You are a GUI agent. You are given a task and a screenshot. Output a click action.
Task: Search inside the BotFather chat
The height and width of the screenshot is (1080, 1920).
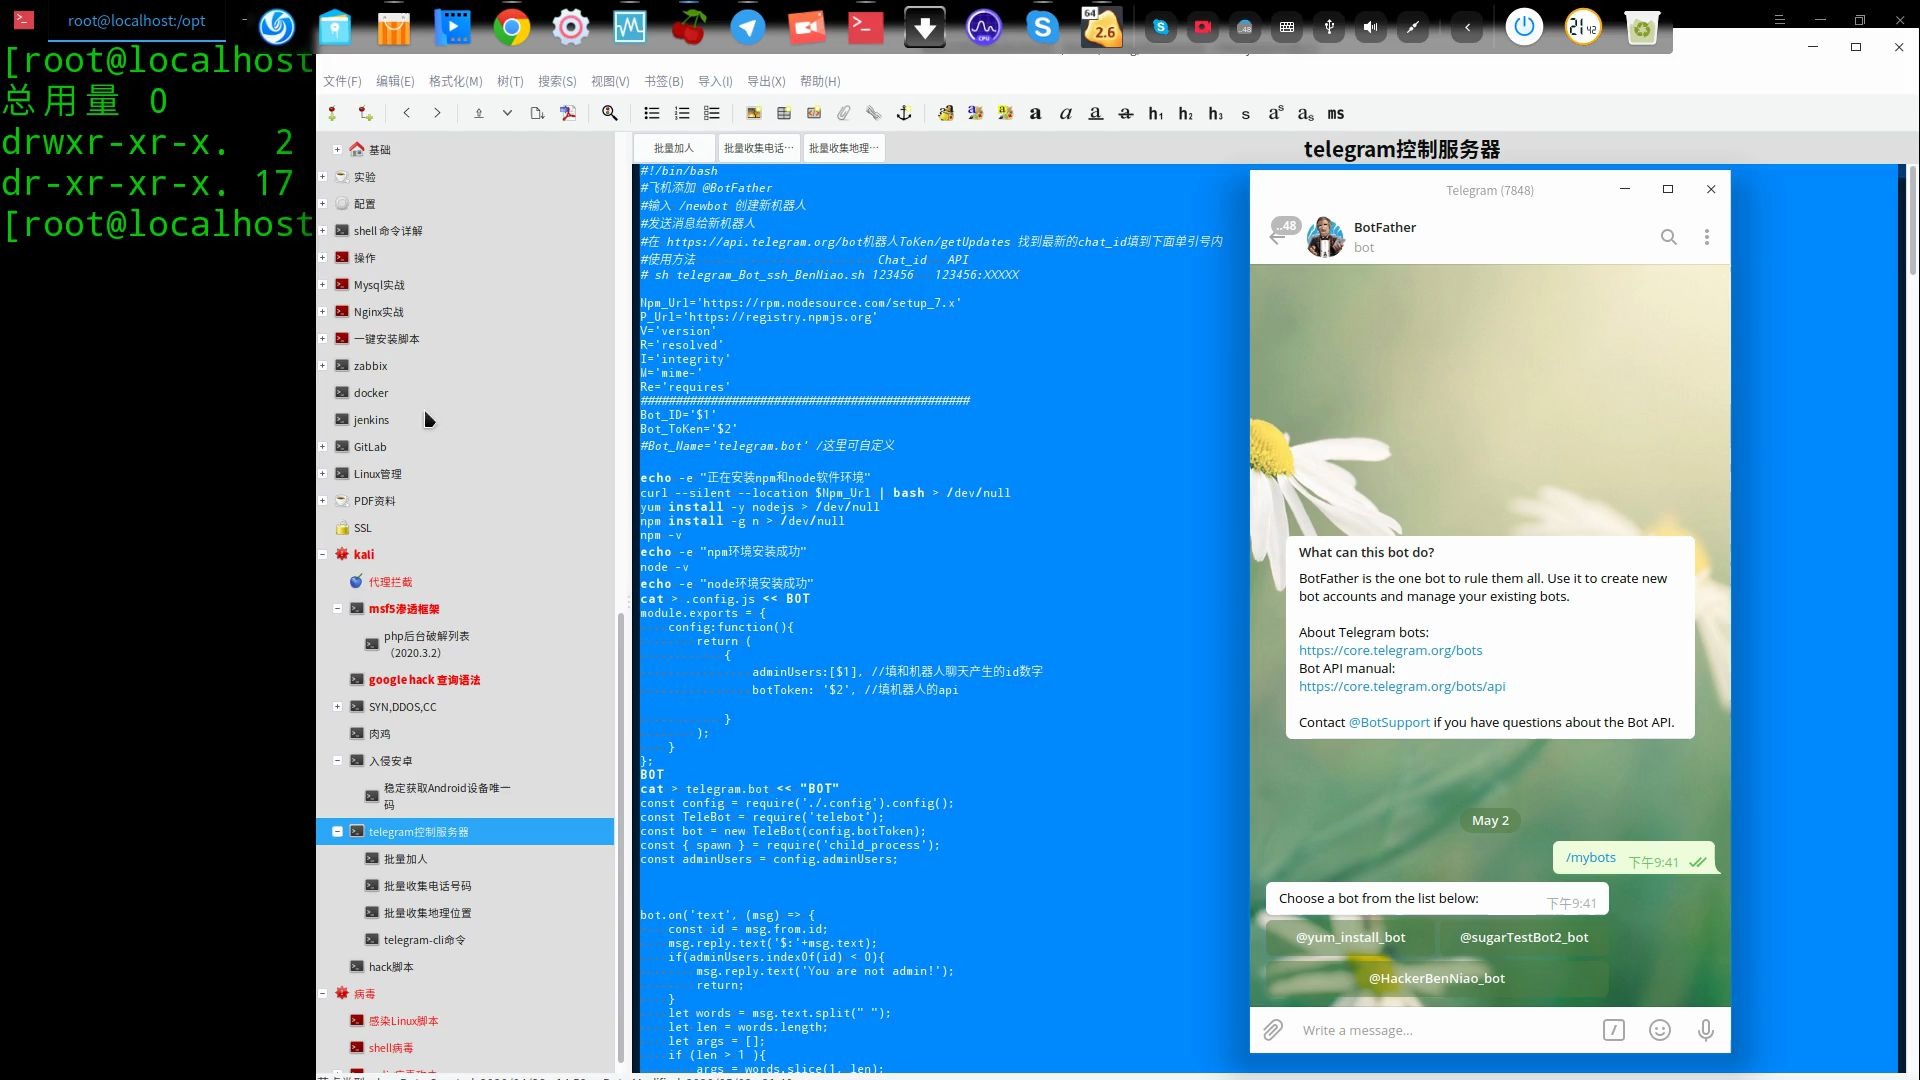coord(1669,237)
